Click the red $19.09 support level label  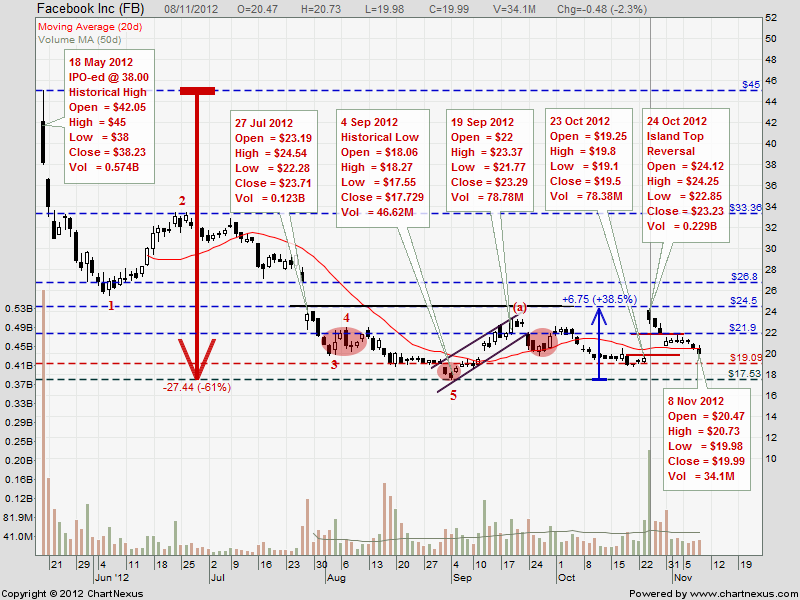click(x=745, y=358)
